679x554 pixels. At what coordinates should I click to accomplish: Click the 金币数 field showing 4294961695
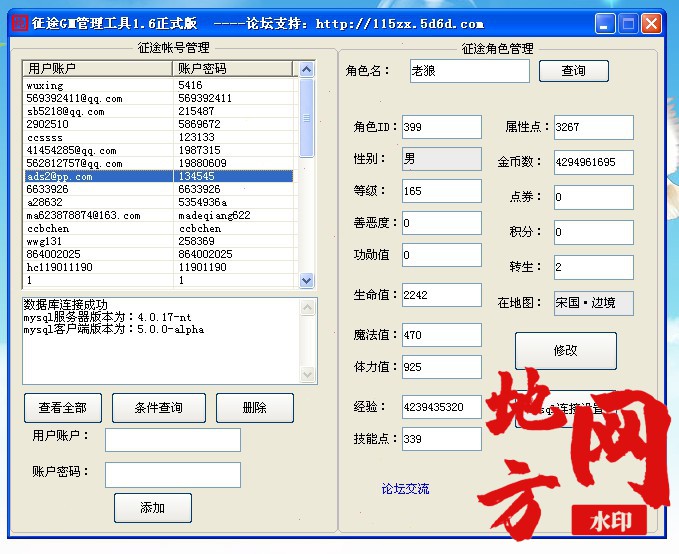[x=594, y=162]
